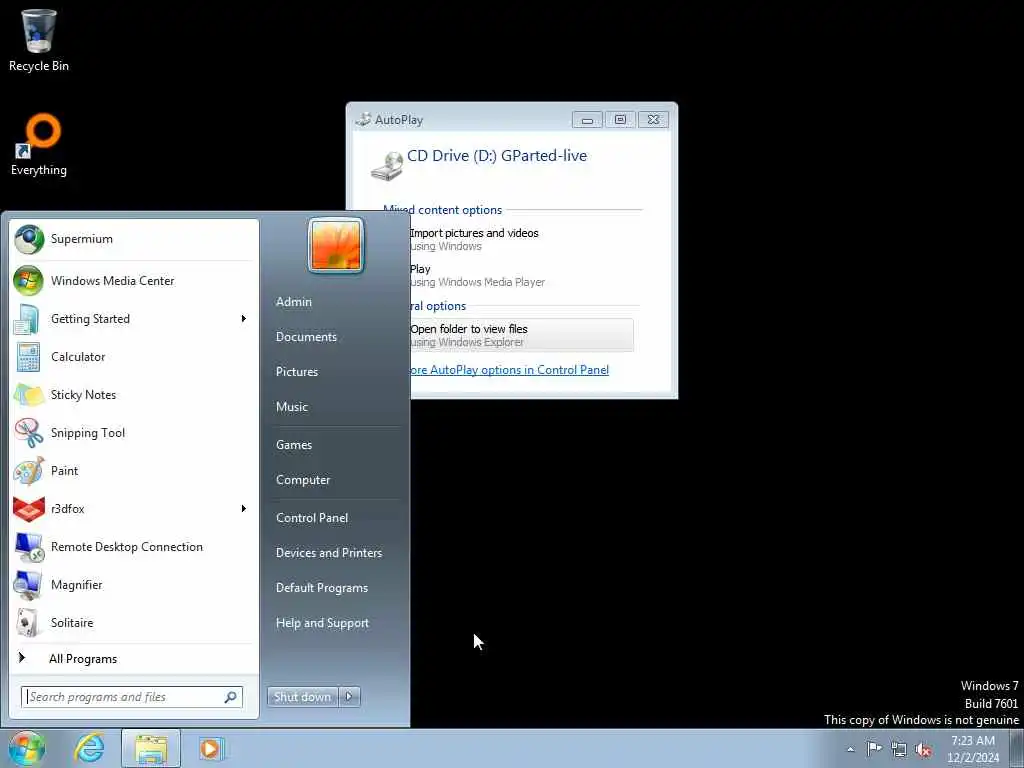This screenshot has width=1024, height=768.
Task: Launch Windows Media Player from taskbar
Action: click(x=212, y=748)
